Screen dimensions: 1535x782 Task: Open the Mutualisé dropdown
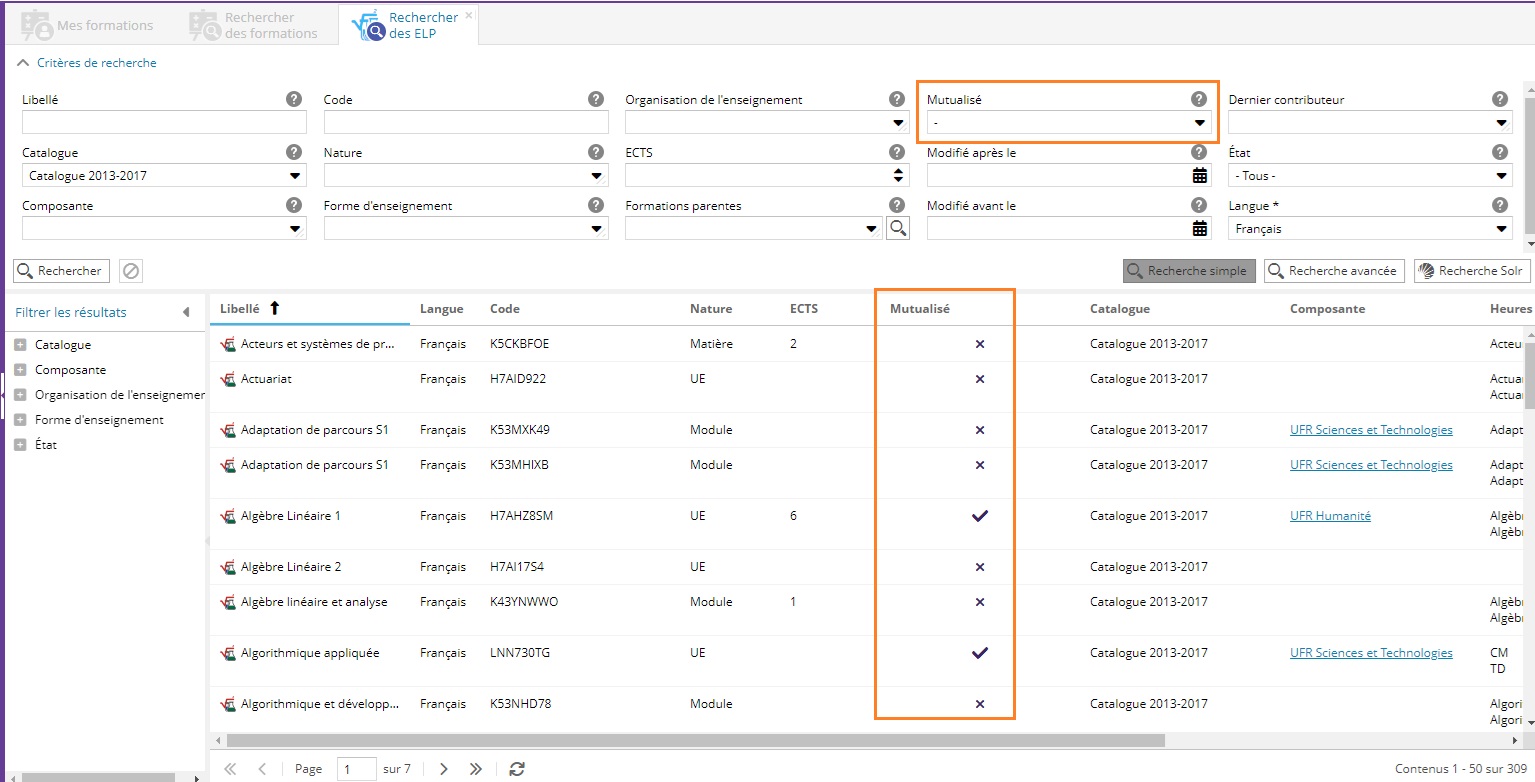(1200, 122)
